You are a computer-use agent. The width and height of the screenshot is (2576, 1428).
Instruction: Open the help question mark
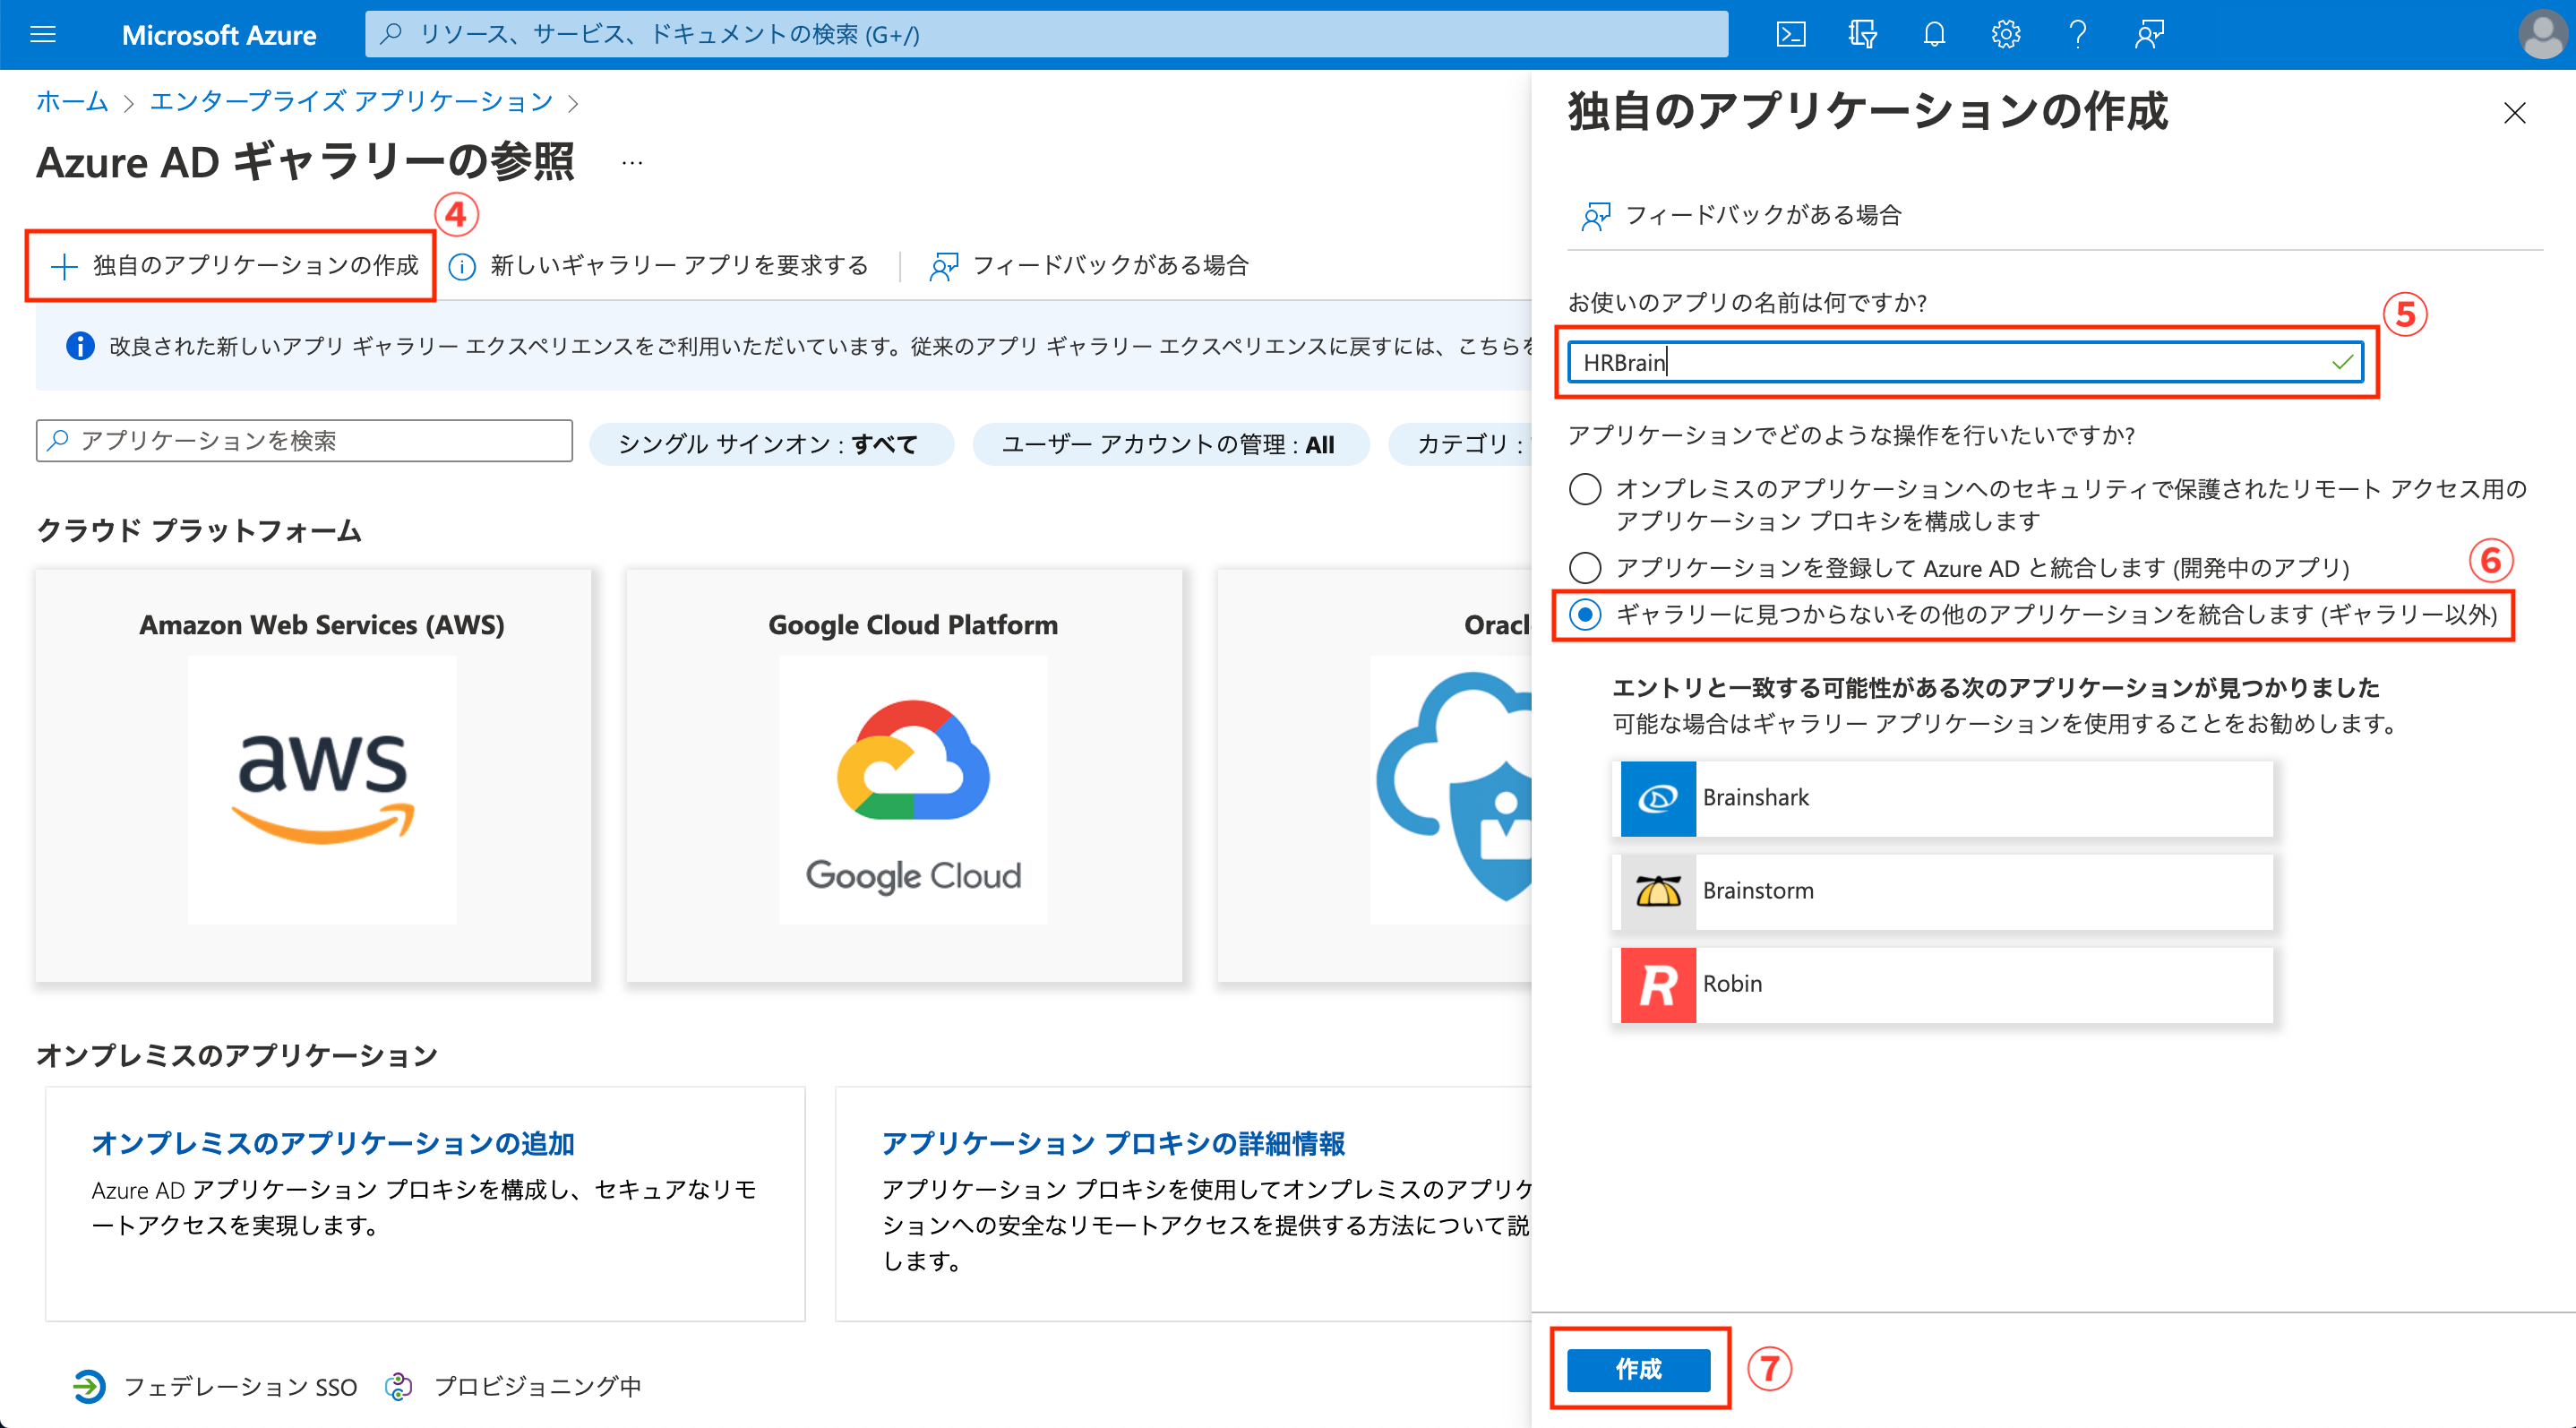(x=2078, y=35)
